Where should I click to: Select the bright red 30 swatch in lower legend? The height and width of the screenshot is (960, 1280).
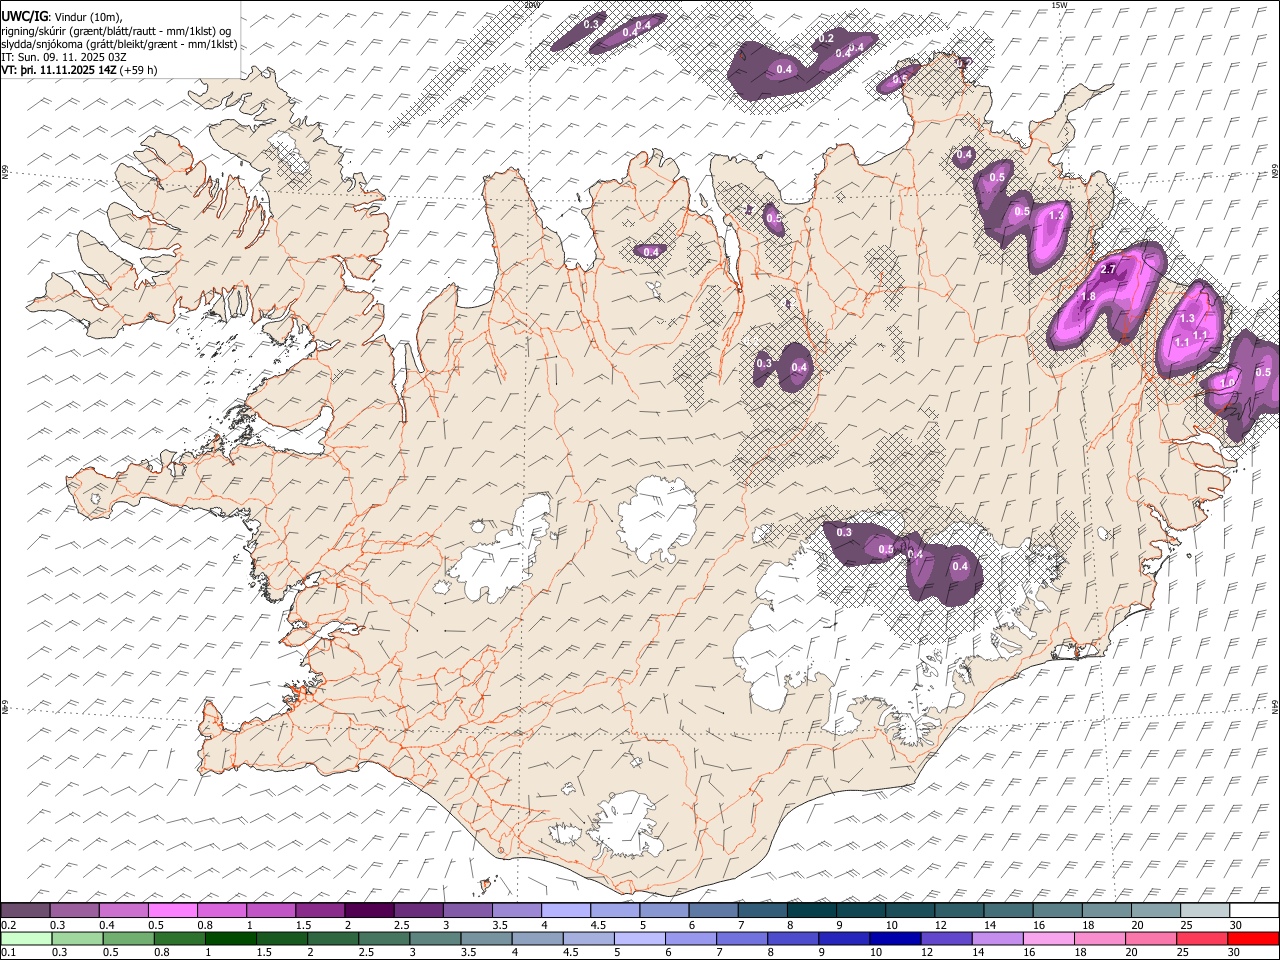point(1253,938)
